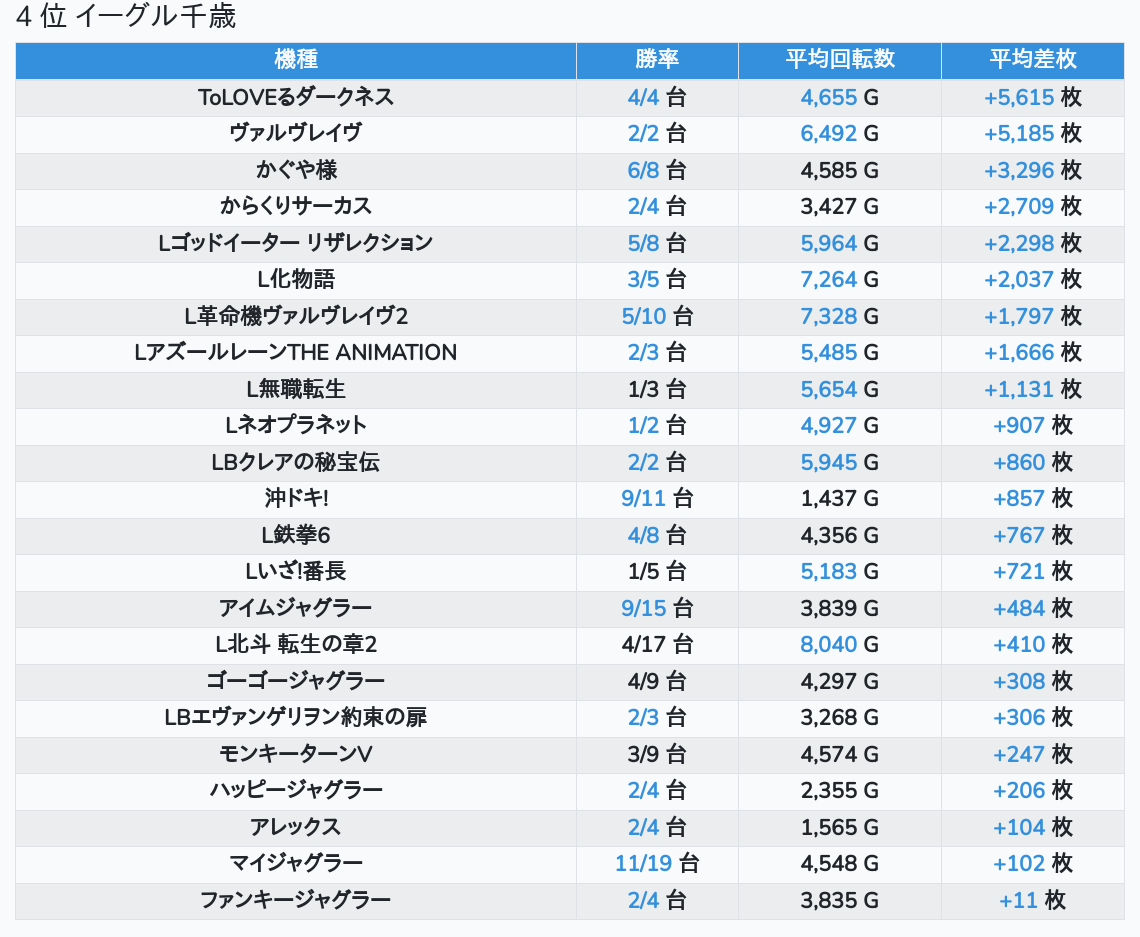Click LアズールレーンTHE ANIMATION row
The image size is (1140, 937).
coord(296,352)
